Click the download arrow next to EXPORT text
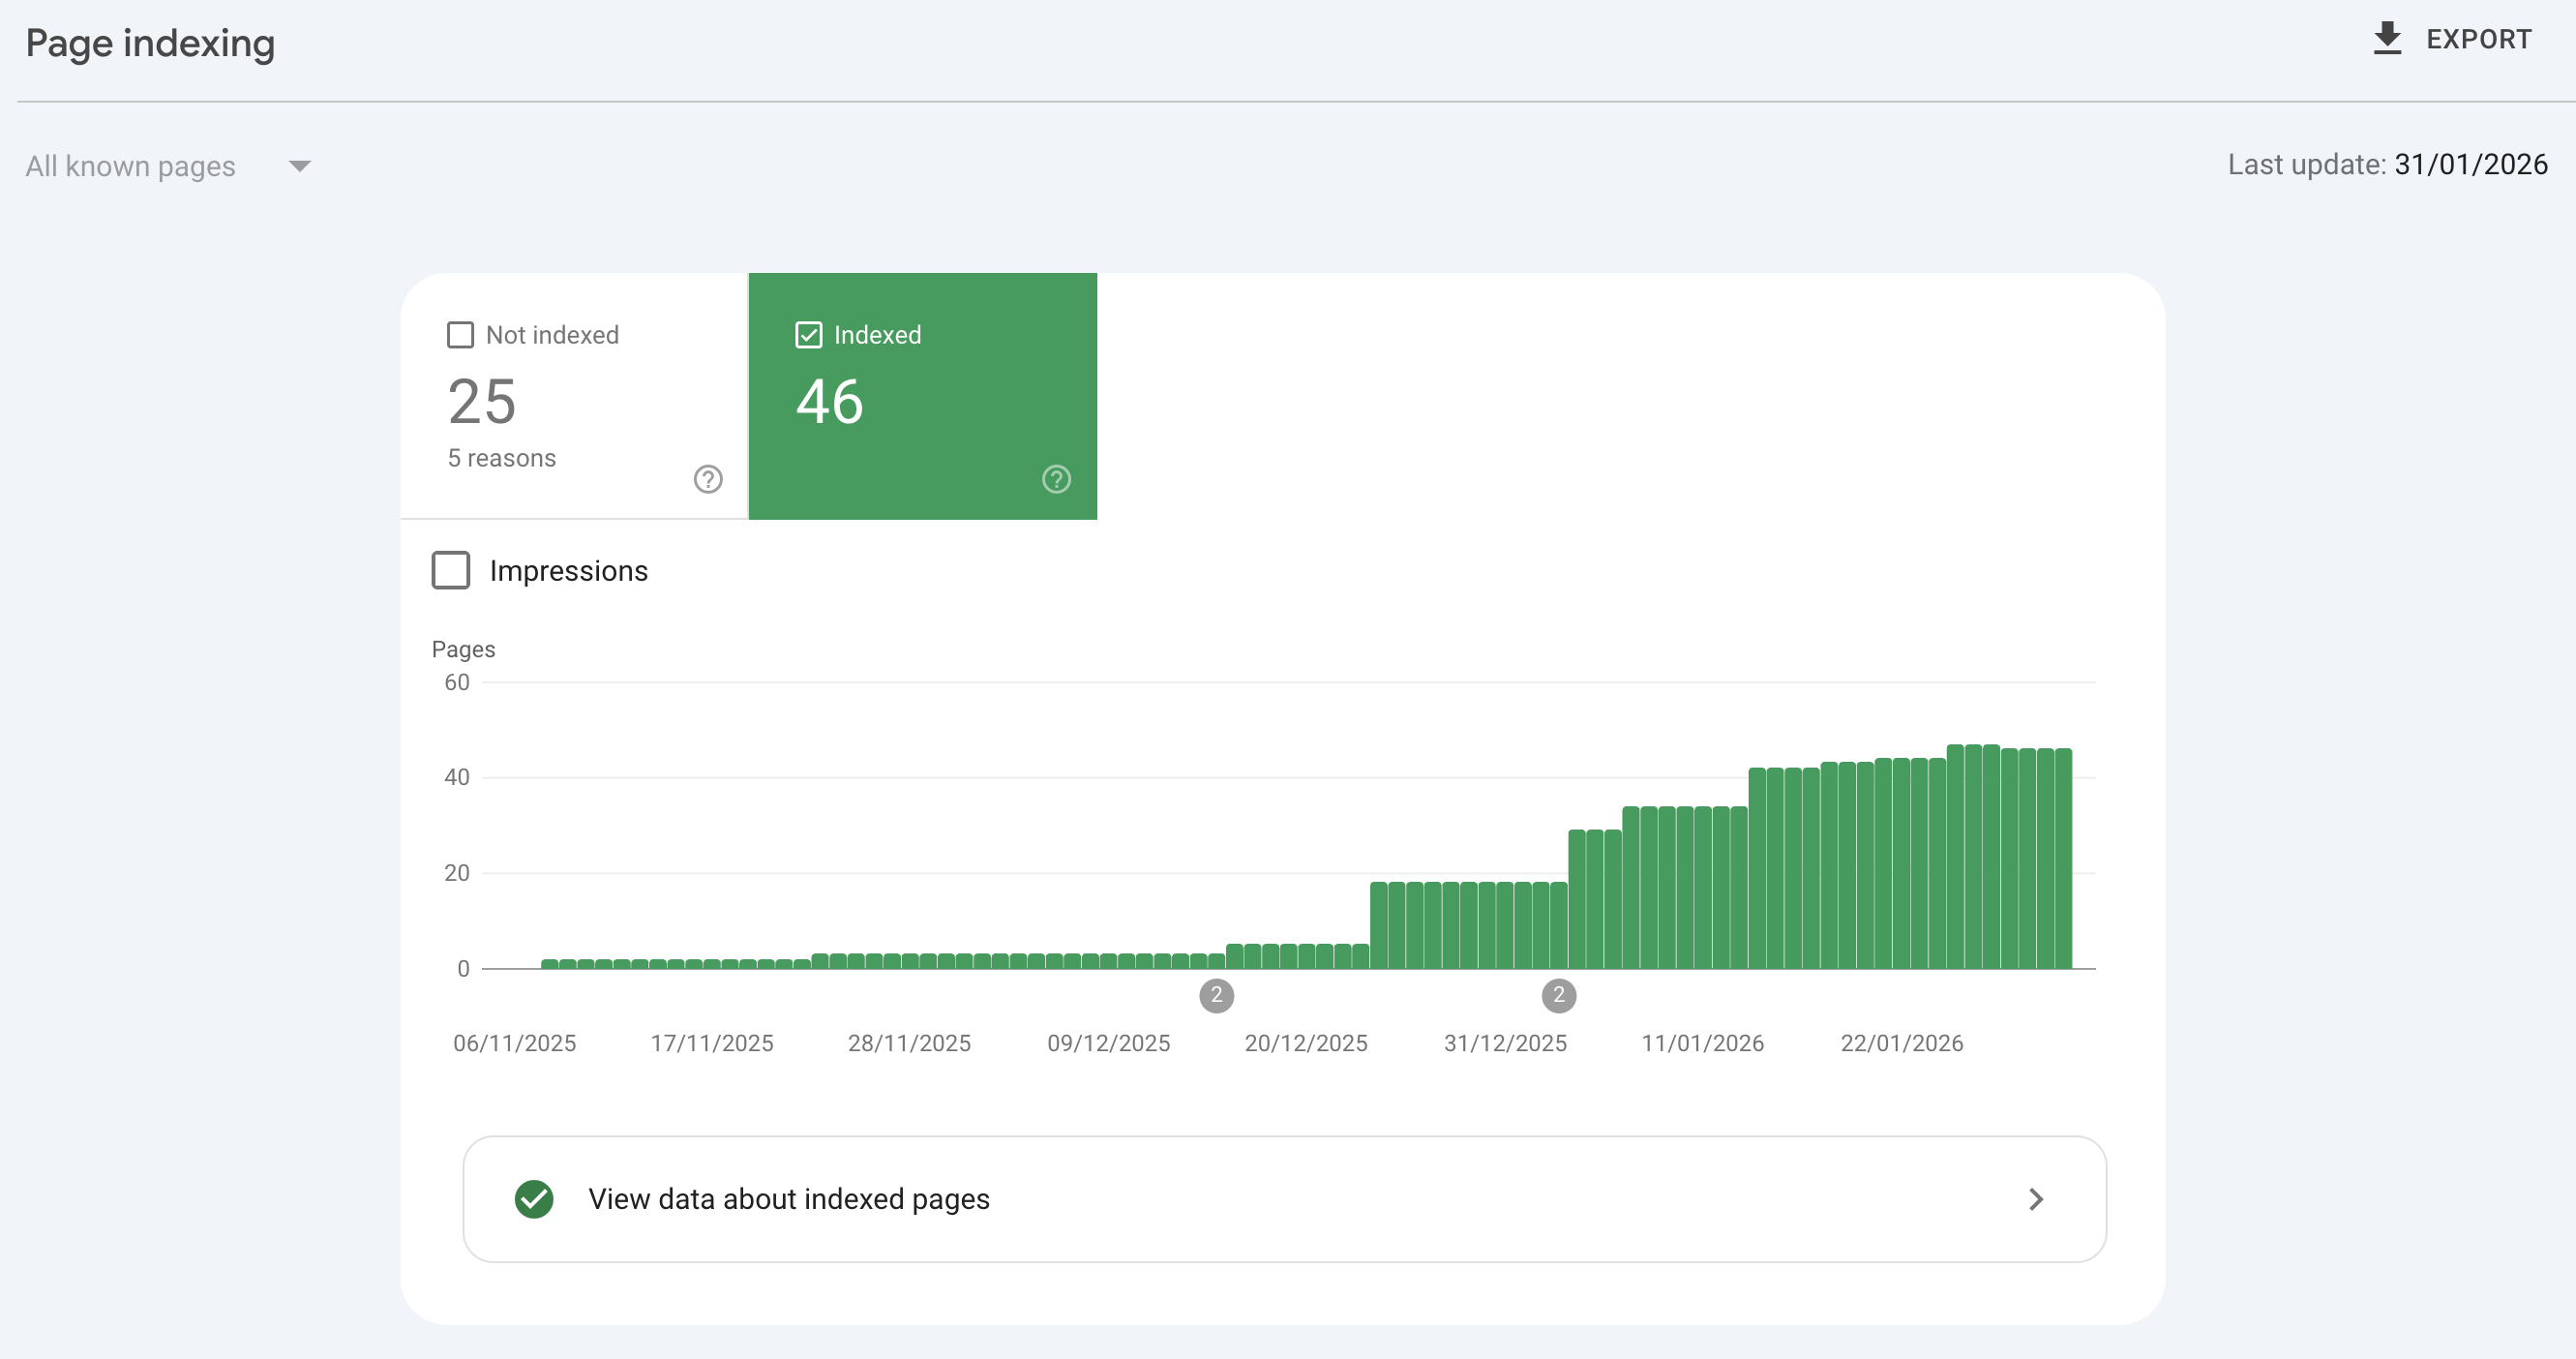Viewport: 2576px width, 1359px height. pos(2388,38)
